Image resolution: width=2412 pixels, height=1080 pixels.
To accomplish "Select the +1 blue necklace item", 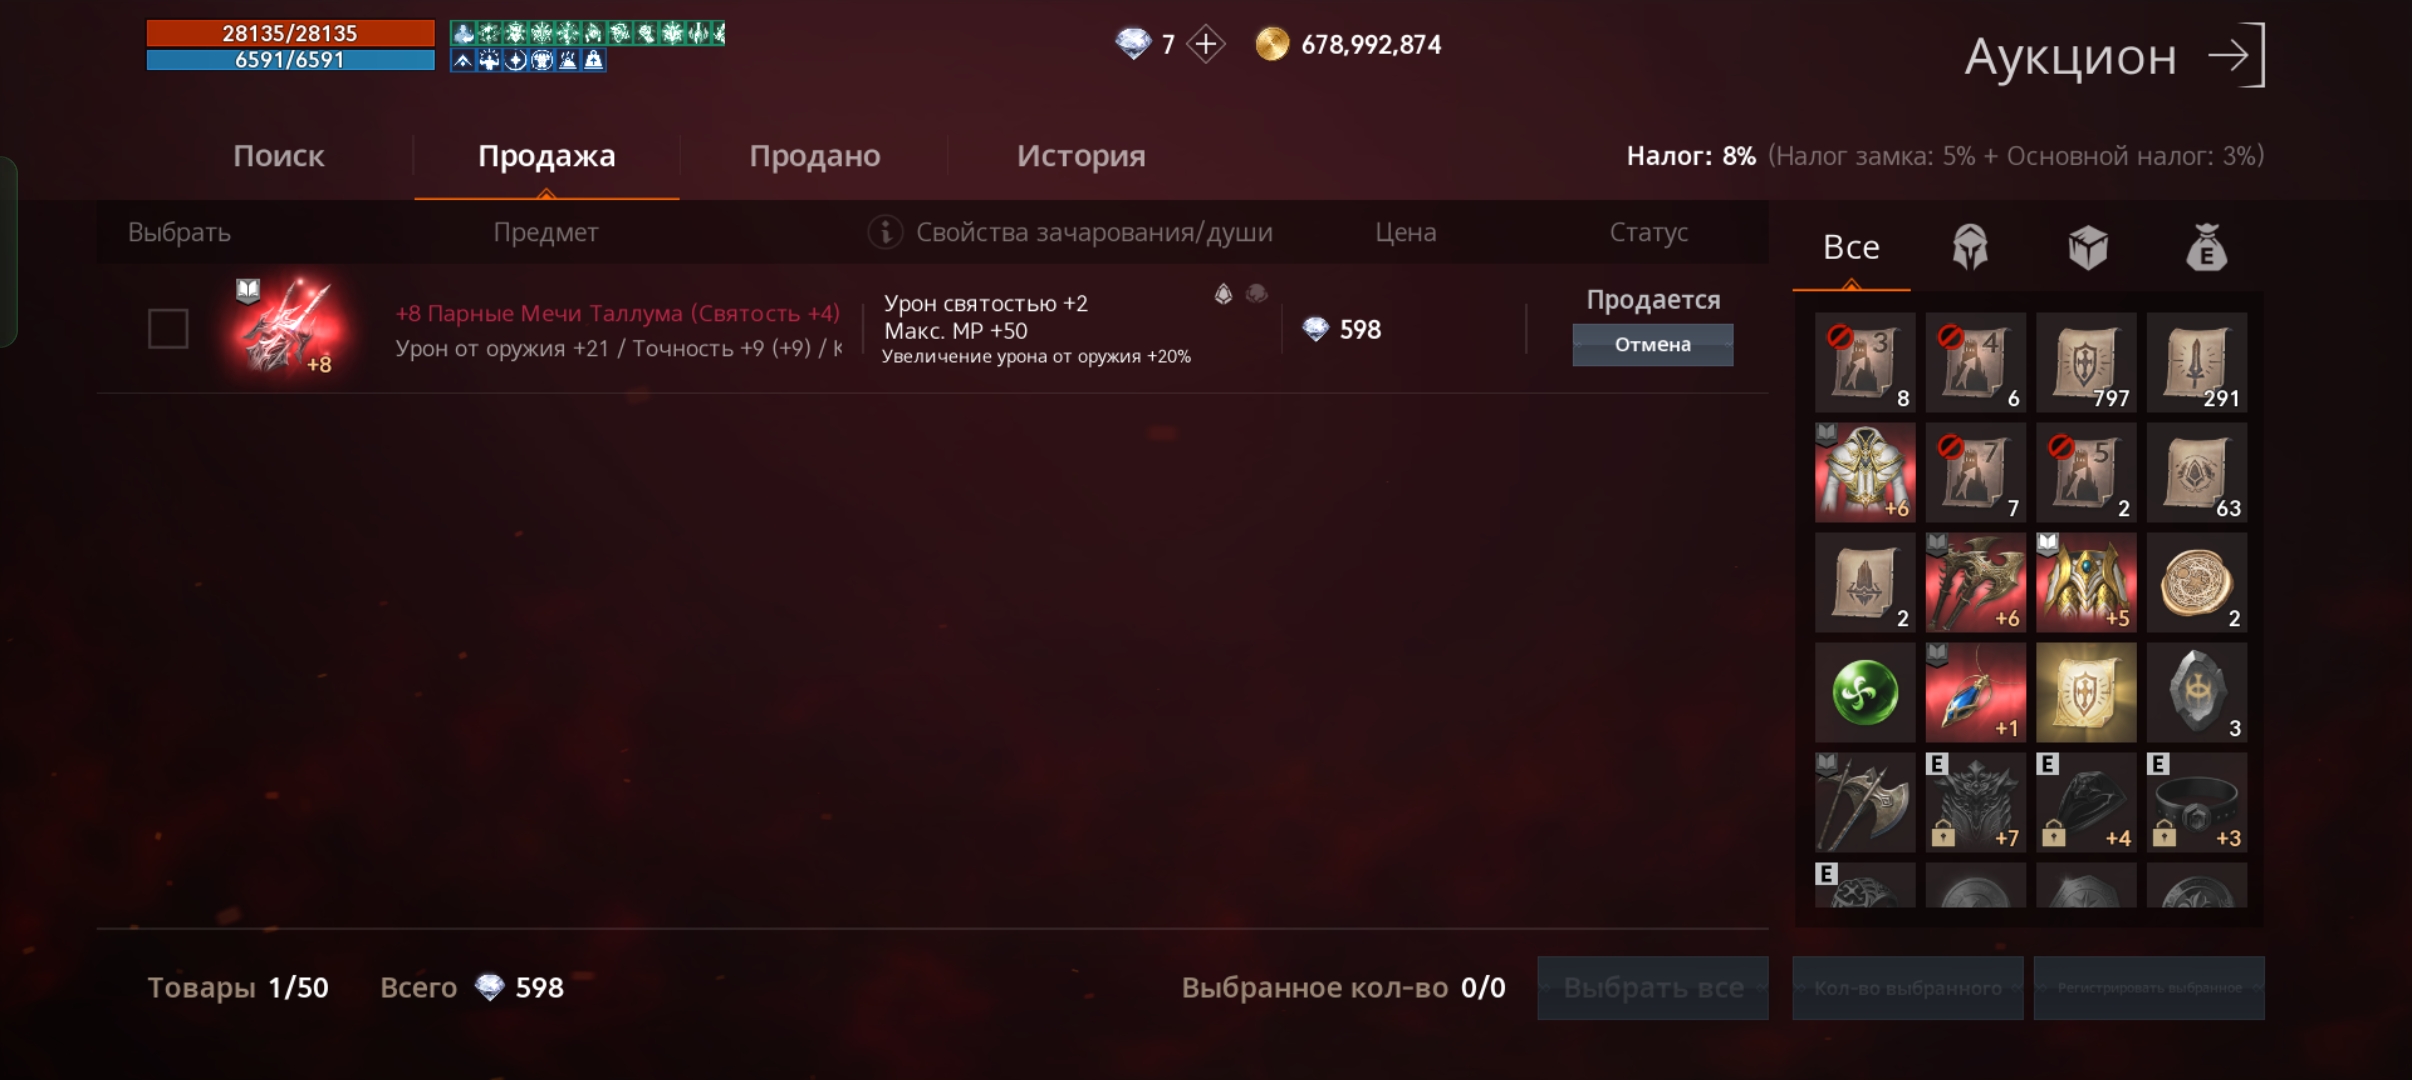I will tap(1976, 692).
